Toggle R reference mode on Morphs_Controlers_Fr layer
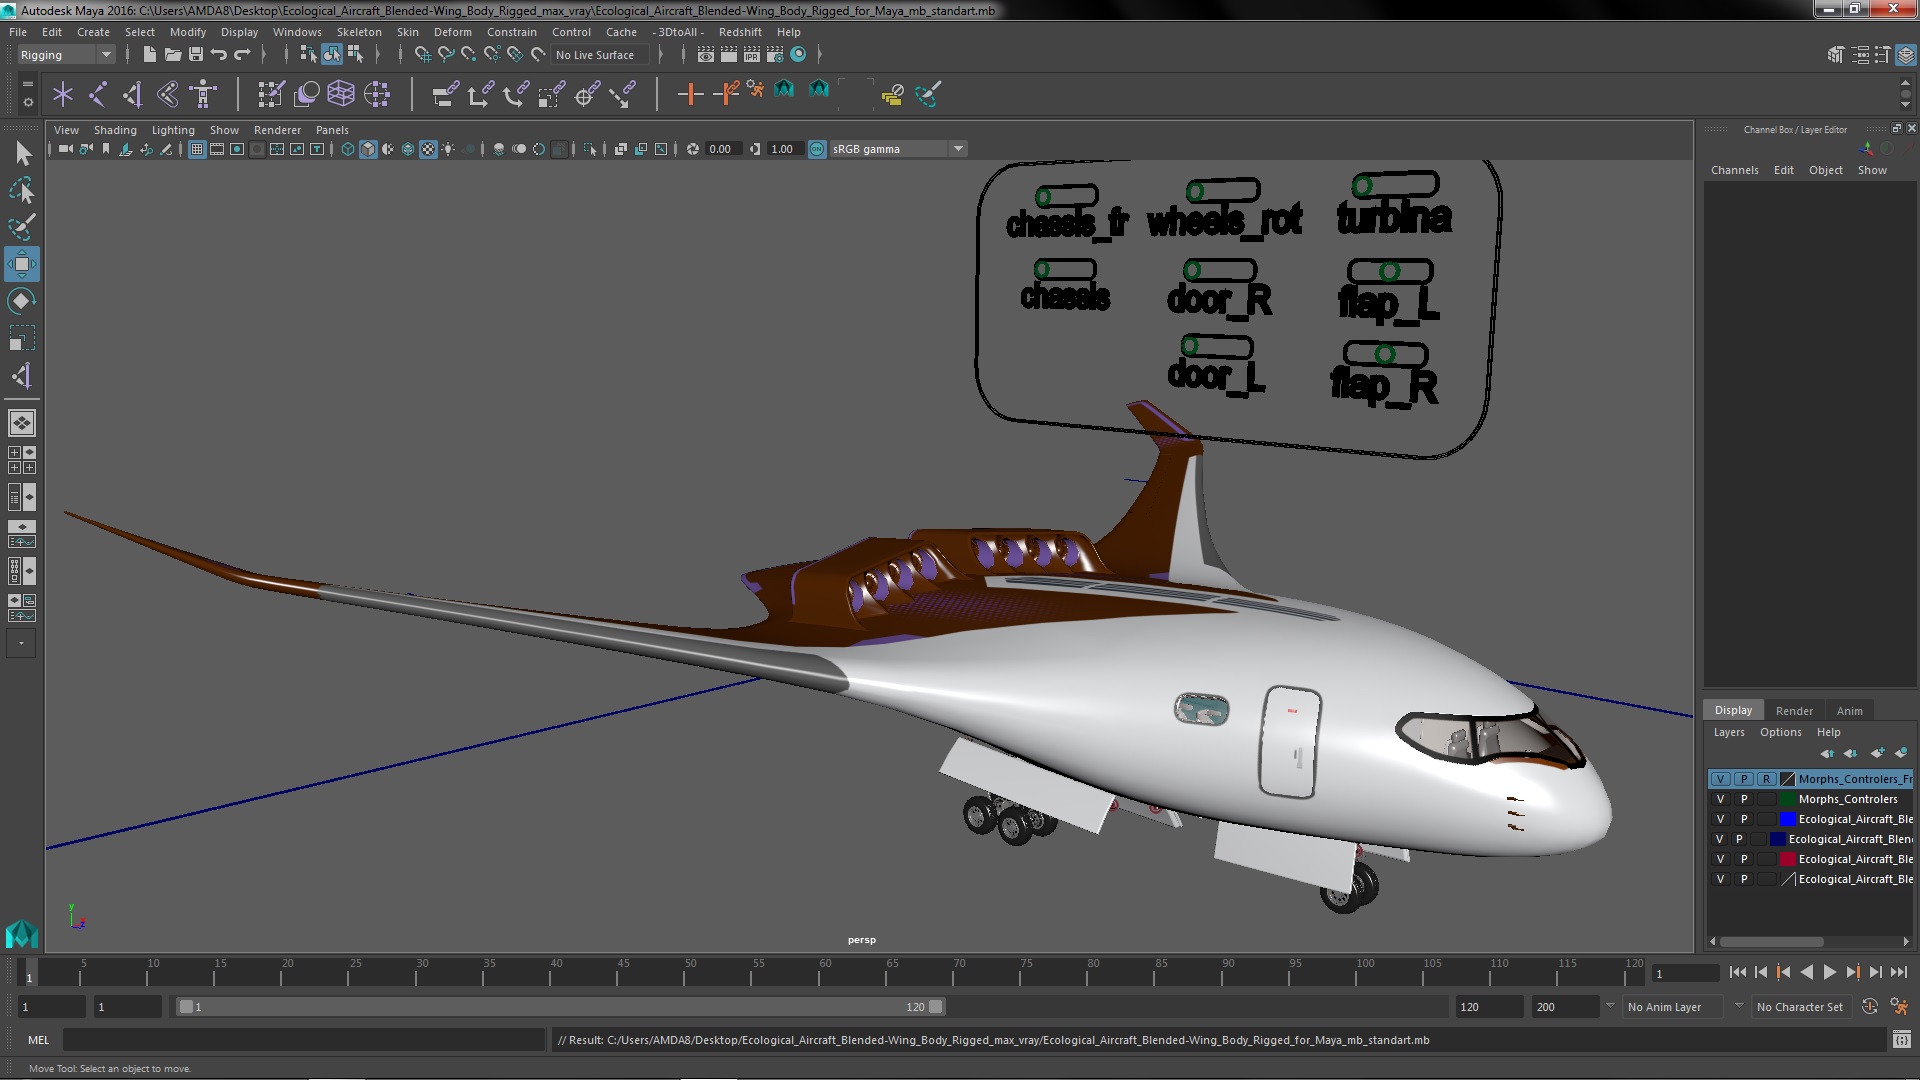 [1766, 780]
